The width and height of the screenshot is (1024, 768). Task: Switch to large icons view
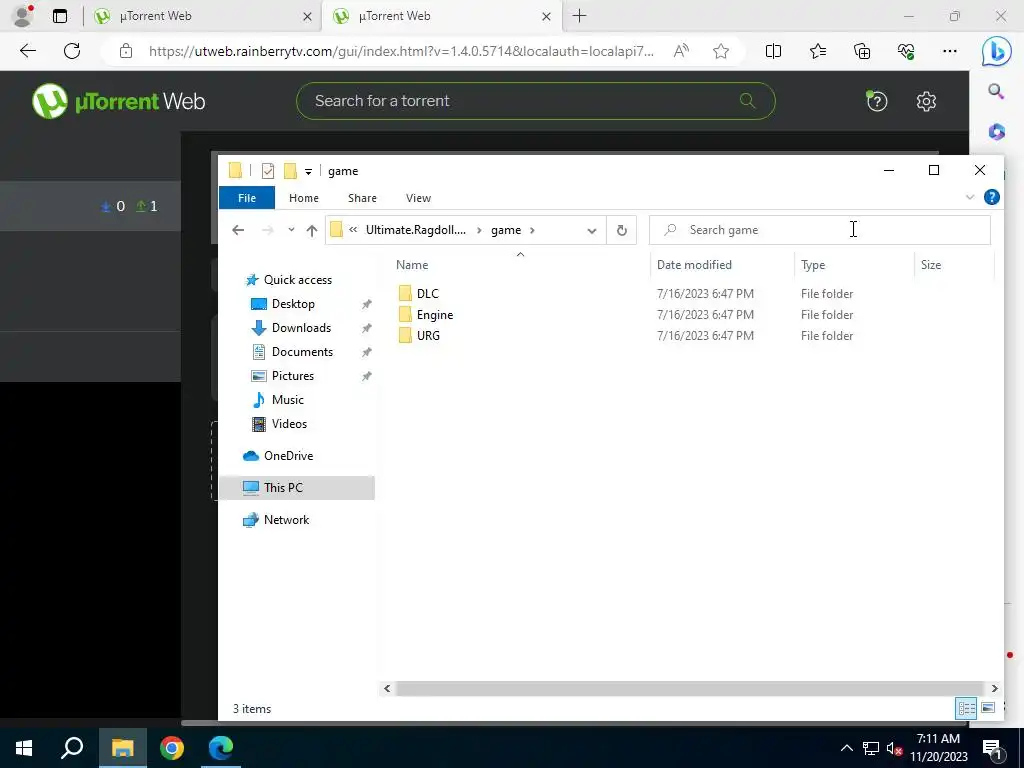click(988, 708)
